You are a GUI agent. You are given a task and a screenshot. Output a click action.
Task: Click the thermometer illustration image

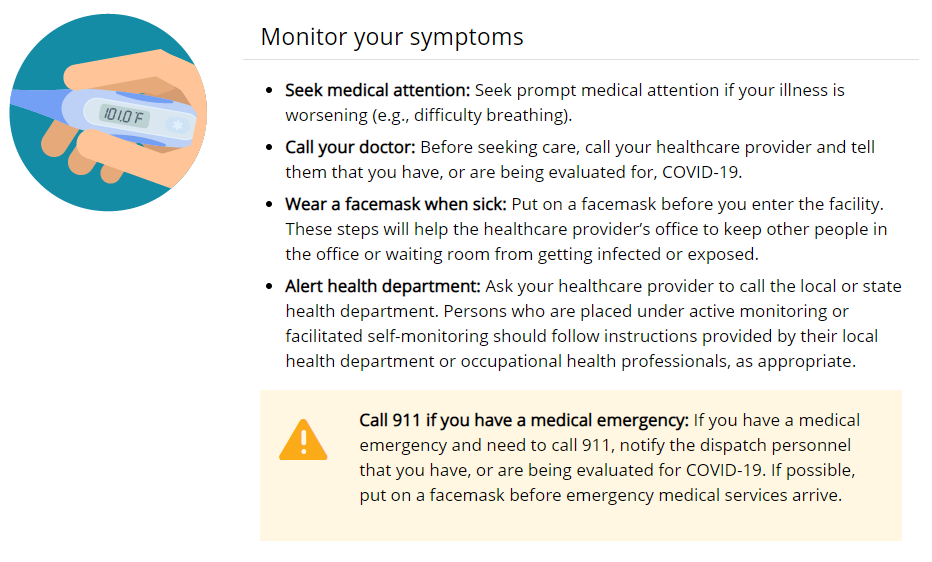tap(108, 112)
